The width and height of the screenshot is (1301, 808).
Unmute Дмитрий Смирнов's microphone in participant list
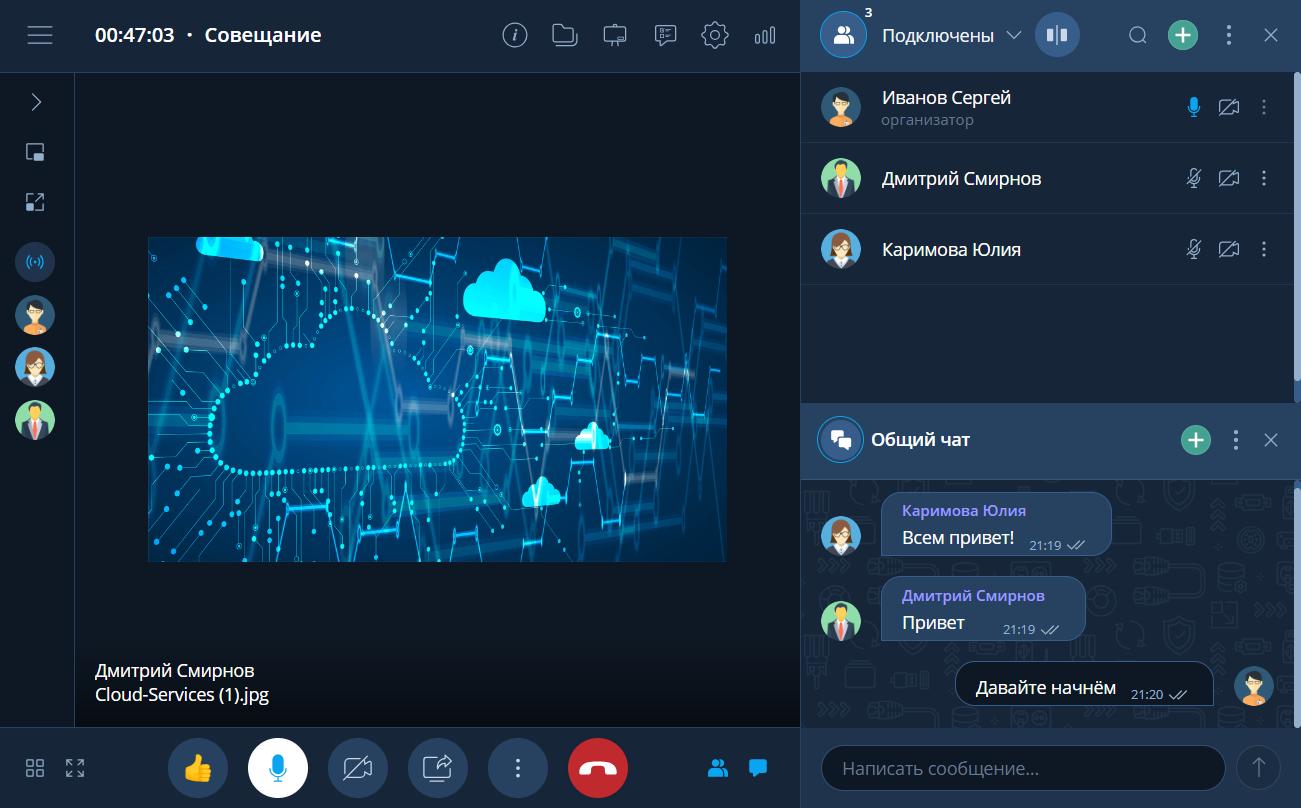tap(1193, 178)
